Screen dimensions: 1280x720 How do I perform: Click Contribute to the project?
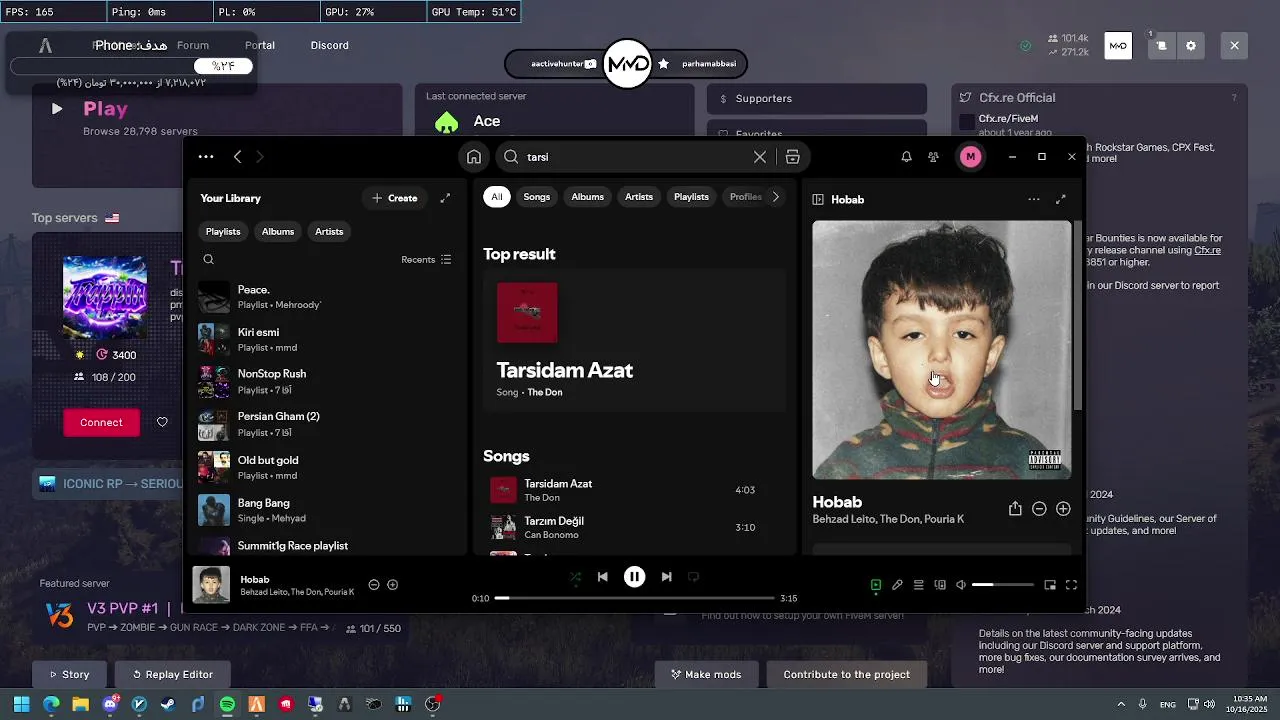coord(846,674)
